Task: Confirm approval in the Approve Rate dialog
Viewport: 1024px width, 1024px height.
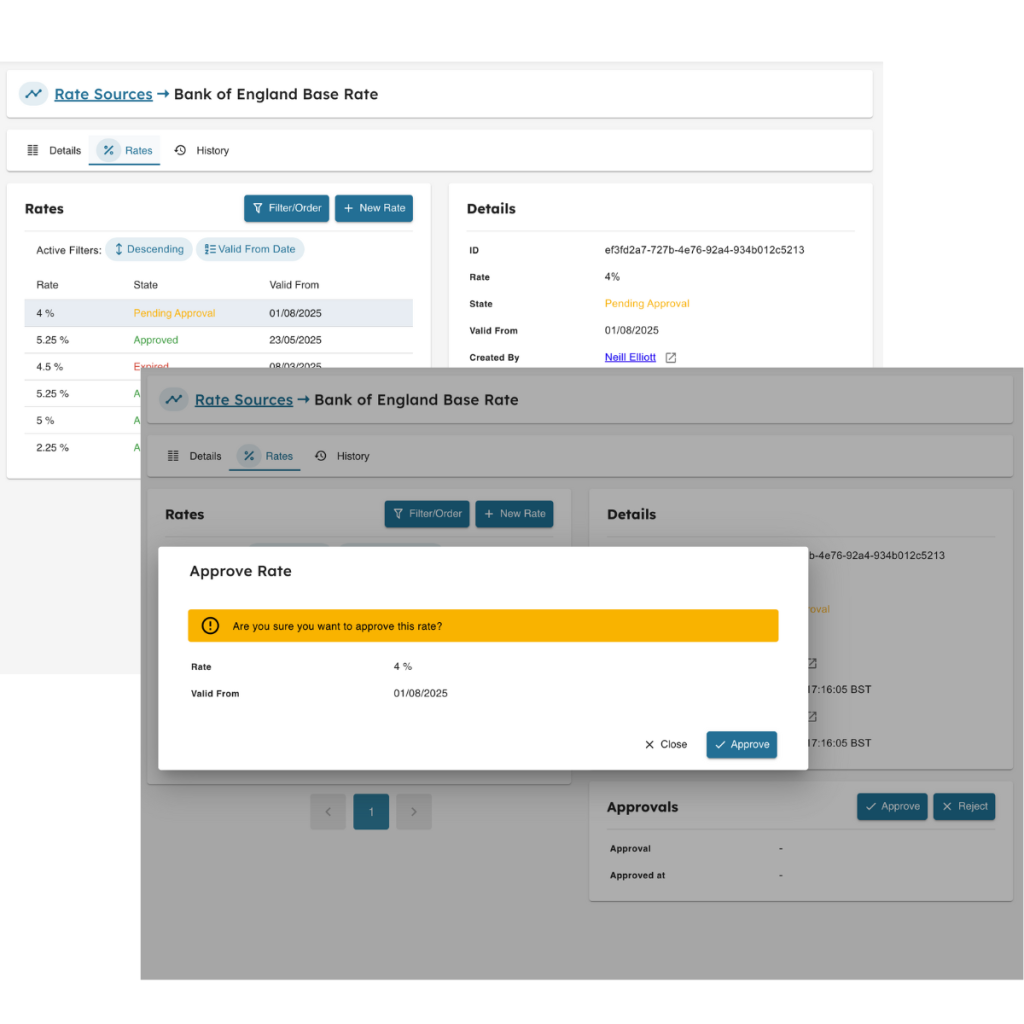Action: coord(742,744)
